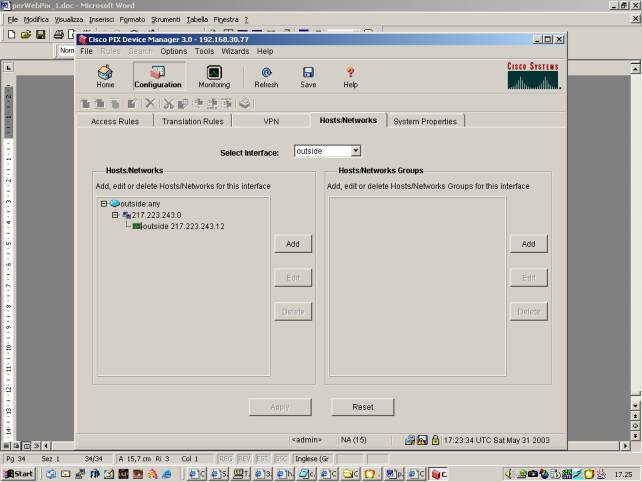The width and height of the screenshot is (642, 482).
Task: Click the <admin> status bar entry
Action: (306, 440)
